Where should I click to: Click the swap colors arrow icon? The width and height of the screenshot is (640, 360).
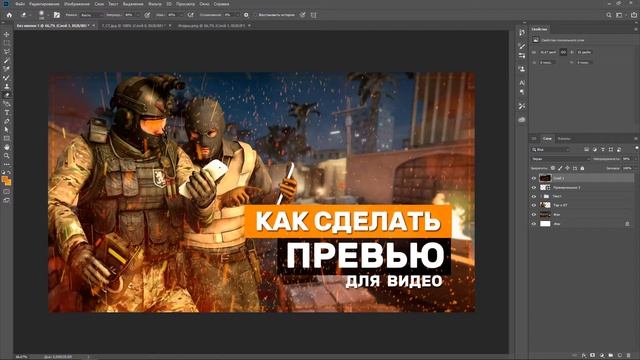pyautogui.click(x=9, y=173)
